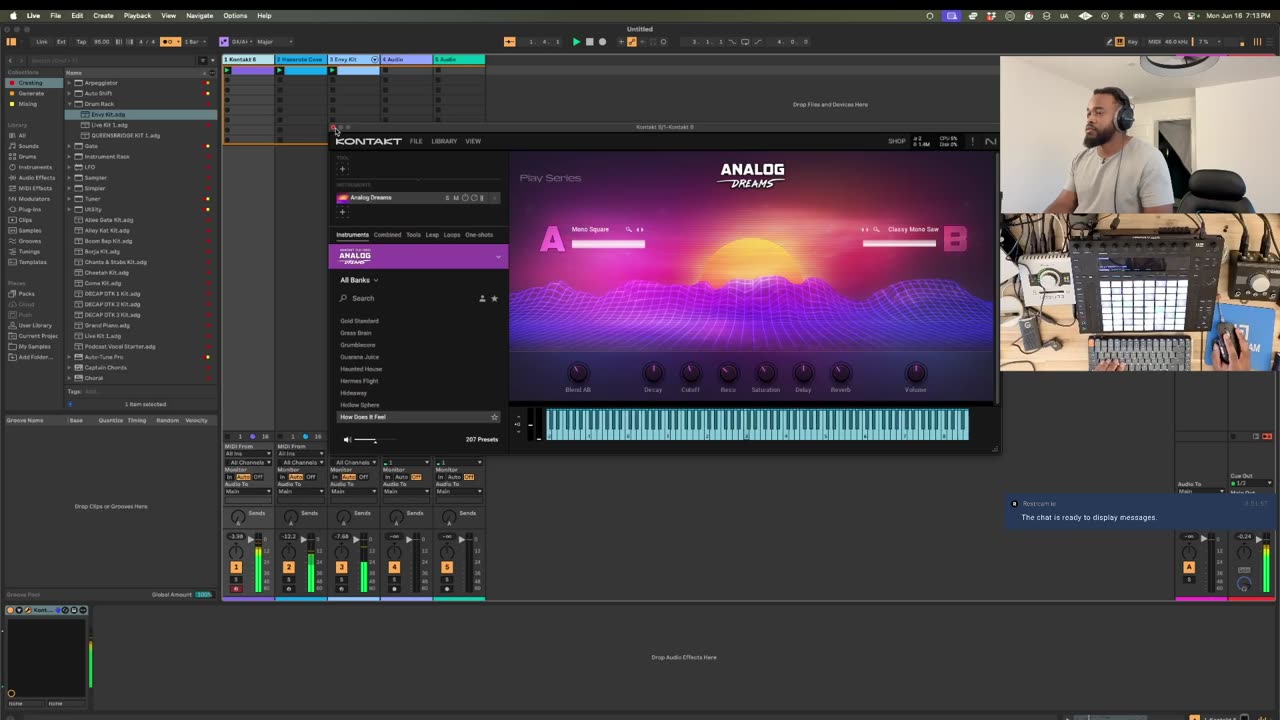
Task: Arm the transport Record button
Action: 602,42
